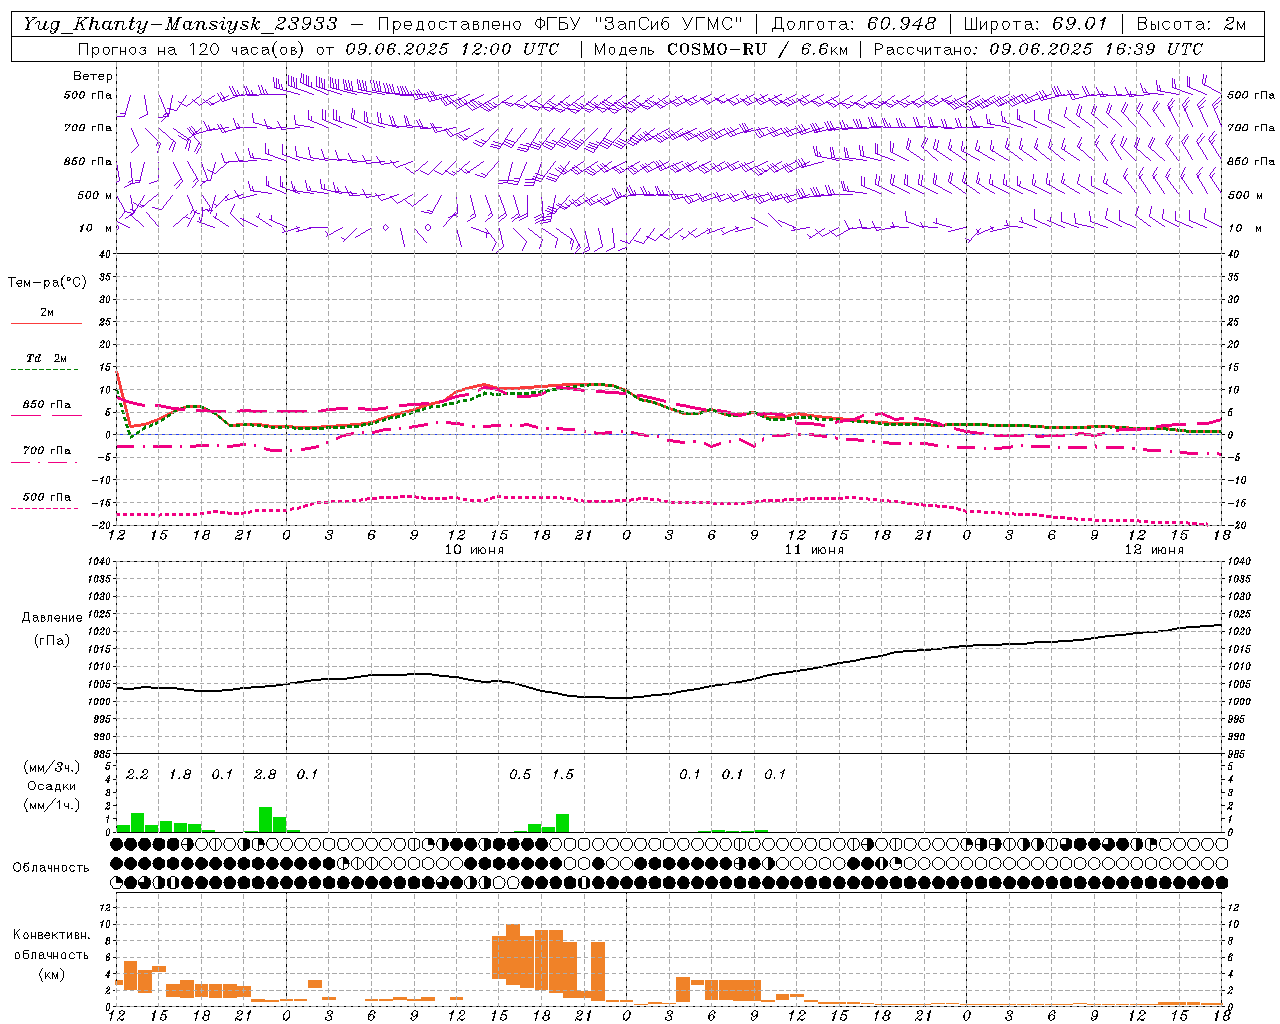The image size is (1280, 1024).
Task: Click the 1.5 precipitation amount value
Action: pyautogui.click(x=563, y=774)
